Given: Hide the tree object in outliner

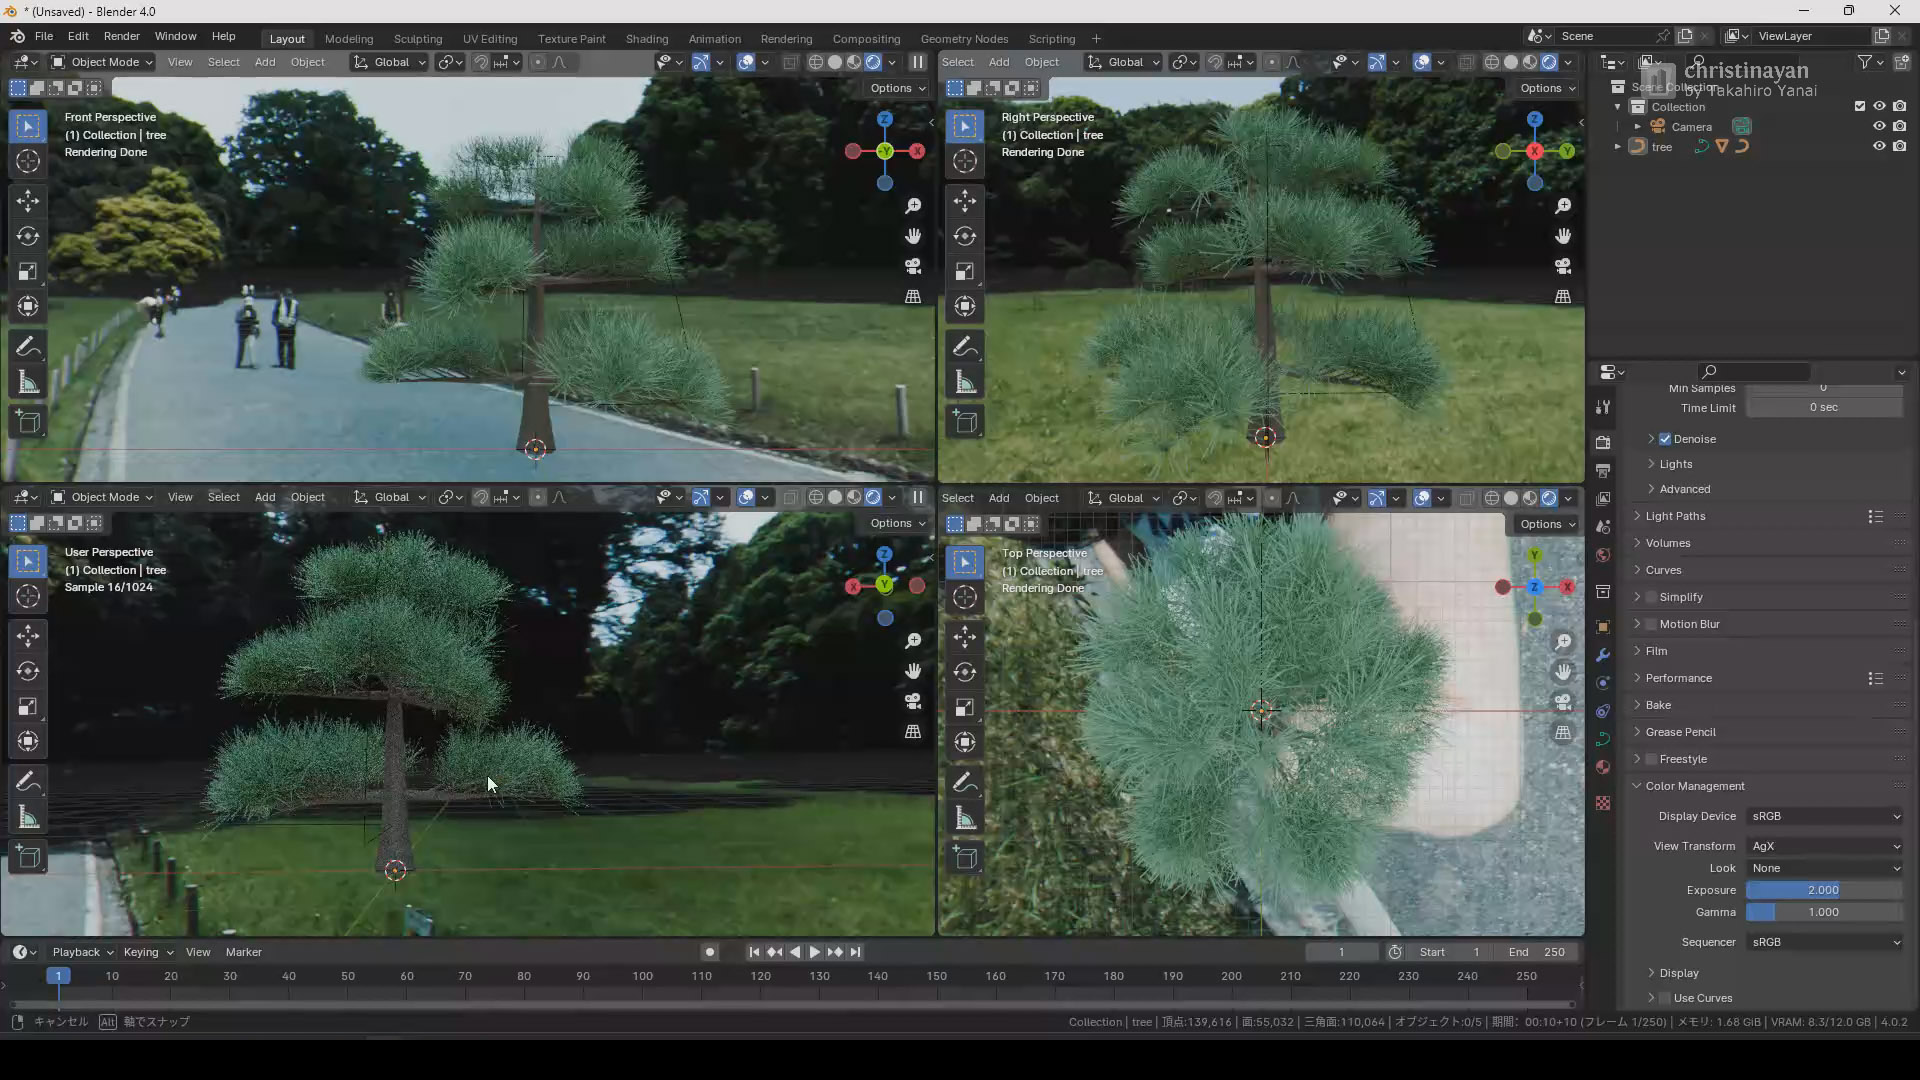Looking at the screenshot, I should coord(1879,146).
